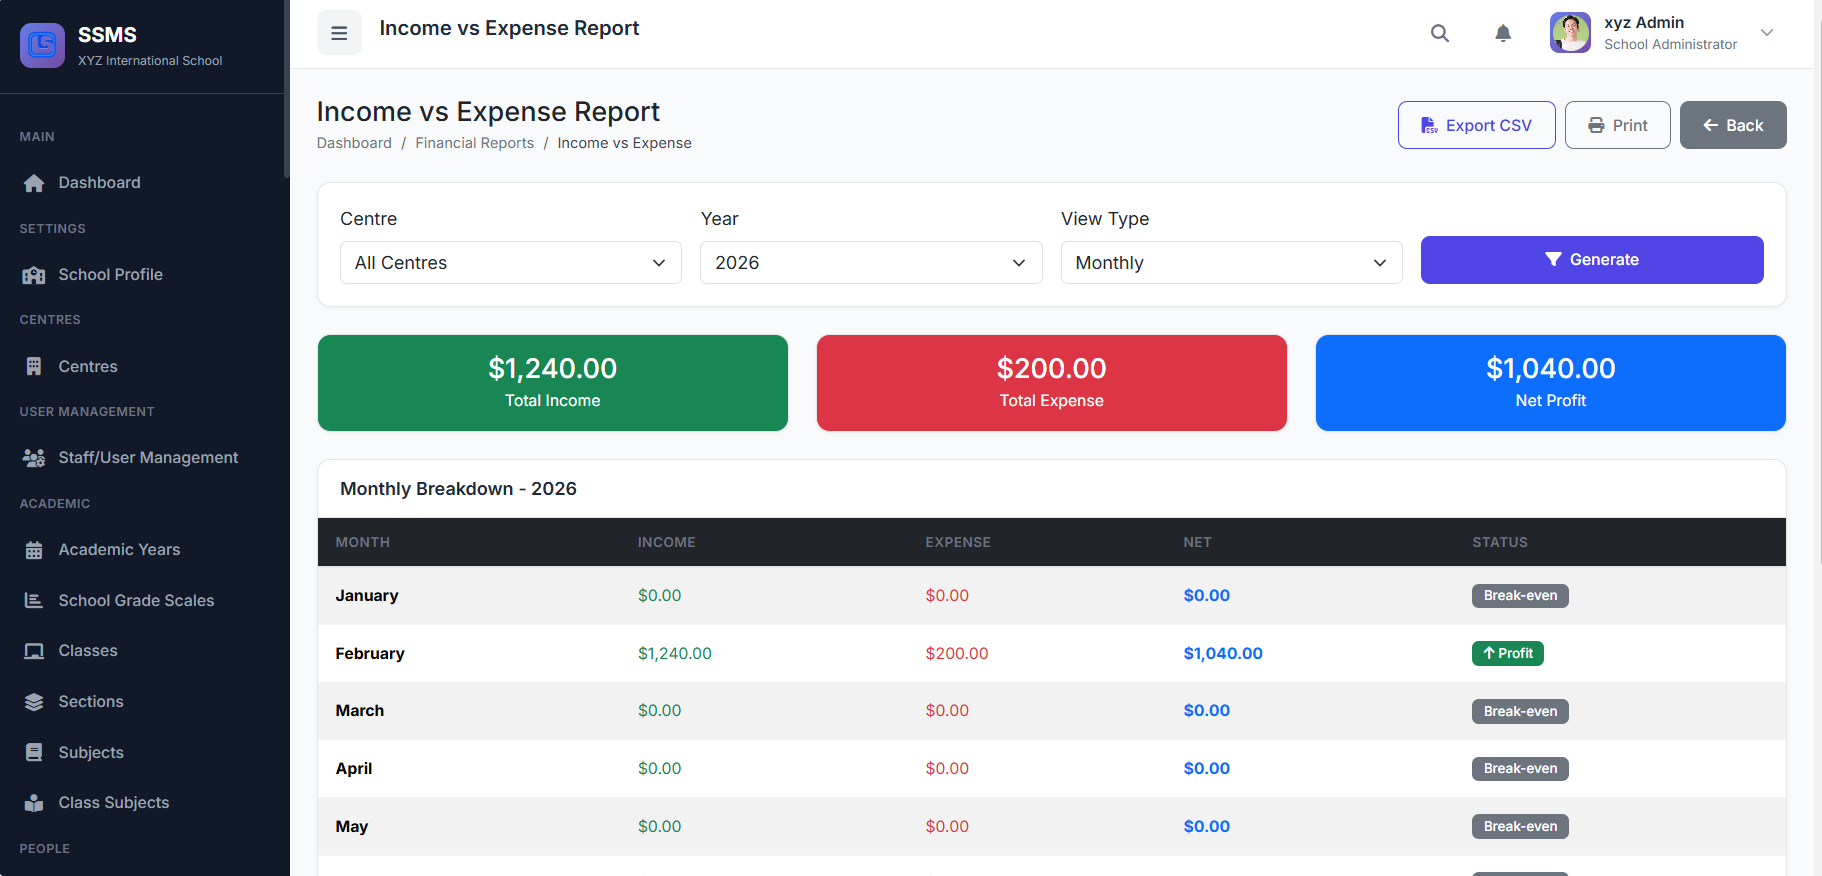
Task: Click the SSMS logo icon
Action: pyautogui.click(x=42, y=45)
